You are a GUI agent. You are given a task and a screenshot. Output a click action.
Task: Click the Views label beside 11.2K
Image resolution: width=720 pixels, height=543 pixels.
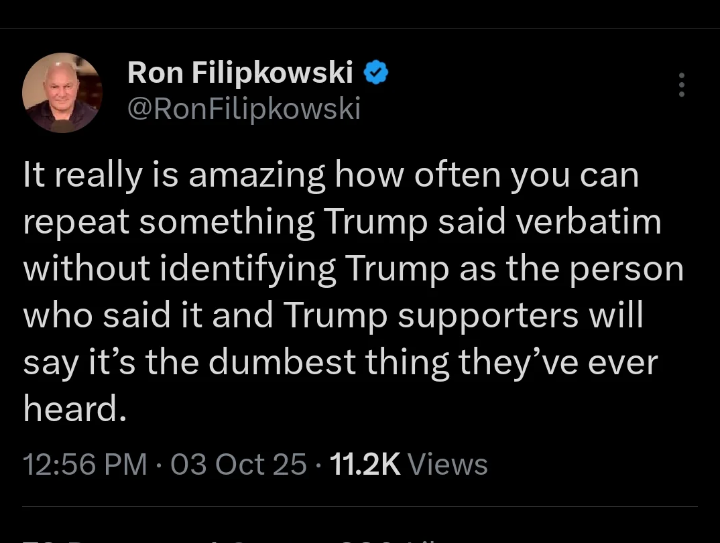[x=449, y=465]
